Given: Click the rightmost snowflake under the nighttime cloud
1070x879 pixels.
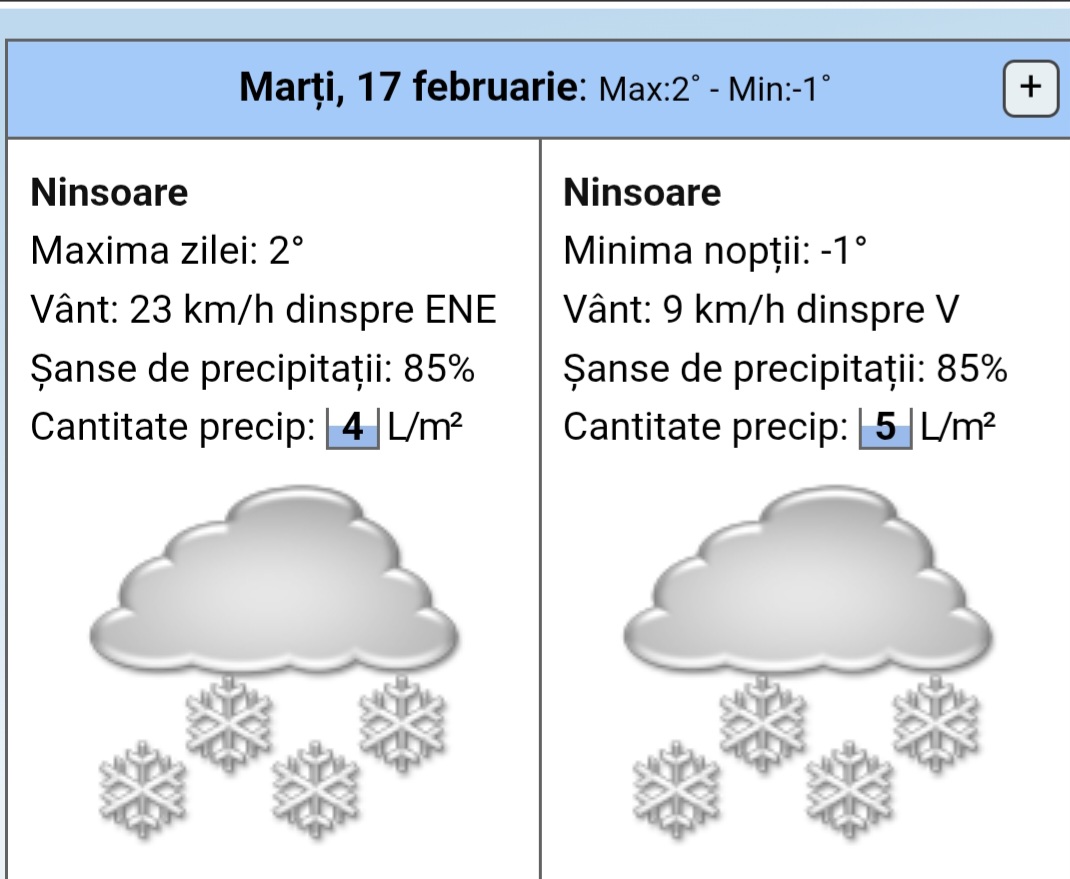Looking at the screenshot, I should pos(937,718).
